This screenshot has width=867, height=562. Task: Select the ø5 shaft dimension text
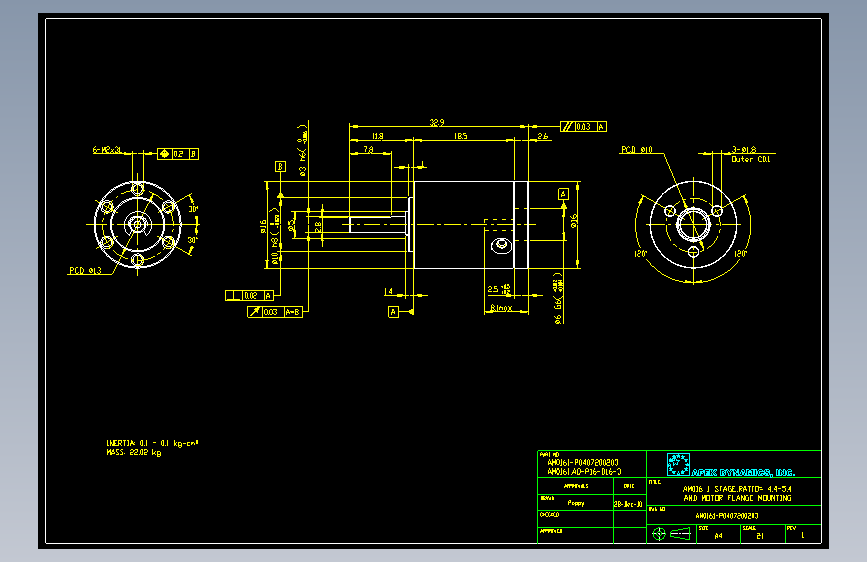tap(291, 224)
